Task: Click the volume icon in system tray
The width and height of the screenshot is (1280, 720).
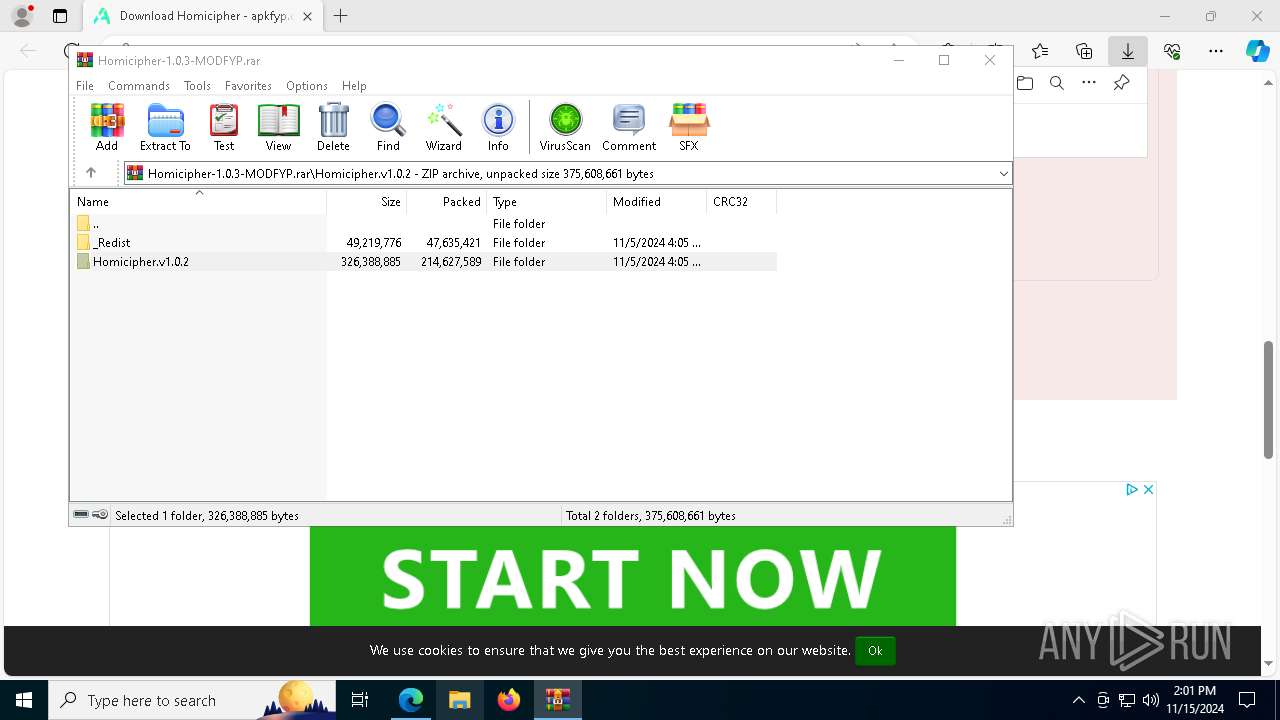Action: [x=1150, y=700]
